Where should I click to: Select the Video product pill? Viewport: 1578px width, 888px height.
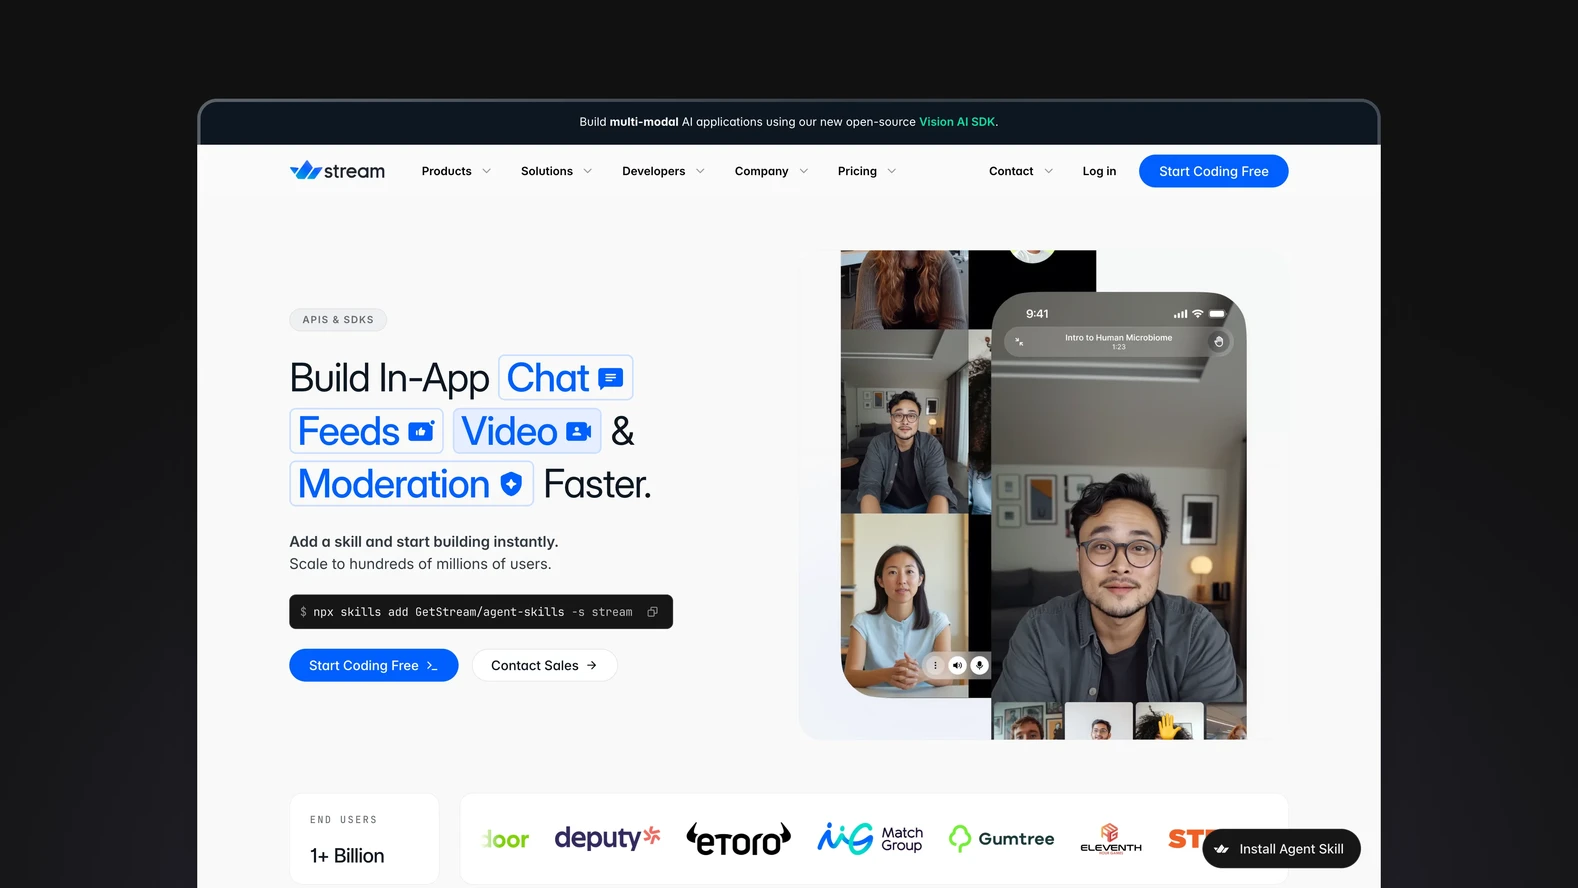point(527,431)
